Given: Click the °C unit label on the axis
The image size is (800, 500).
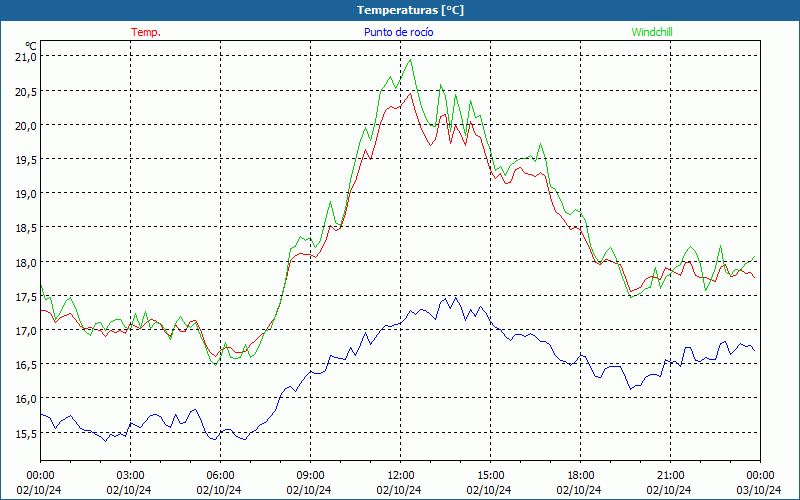Looking at the screenshot, I should click(x=31, y=45).
